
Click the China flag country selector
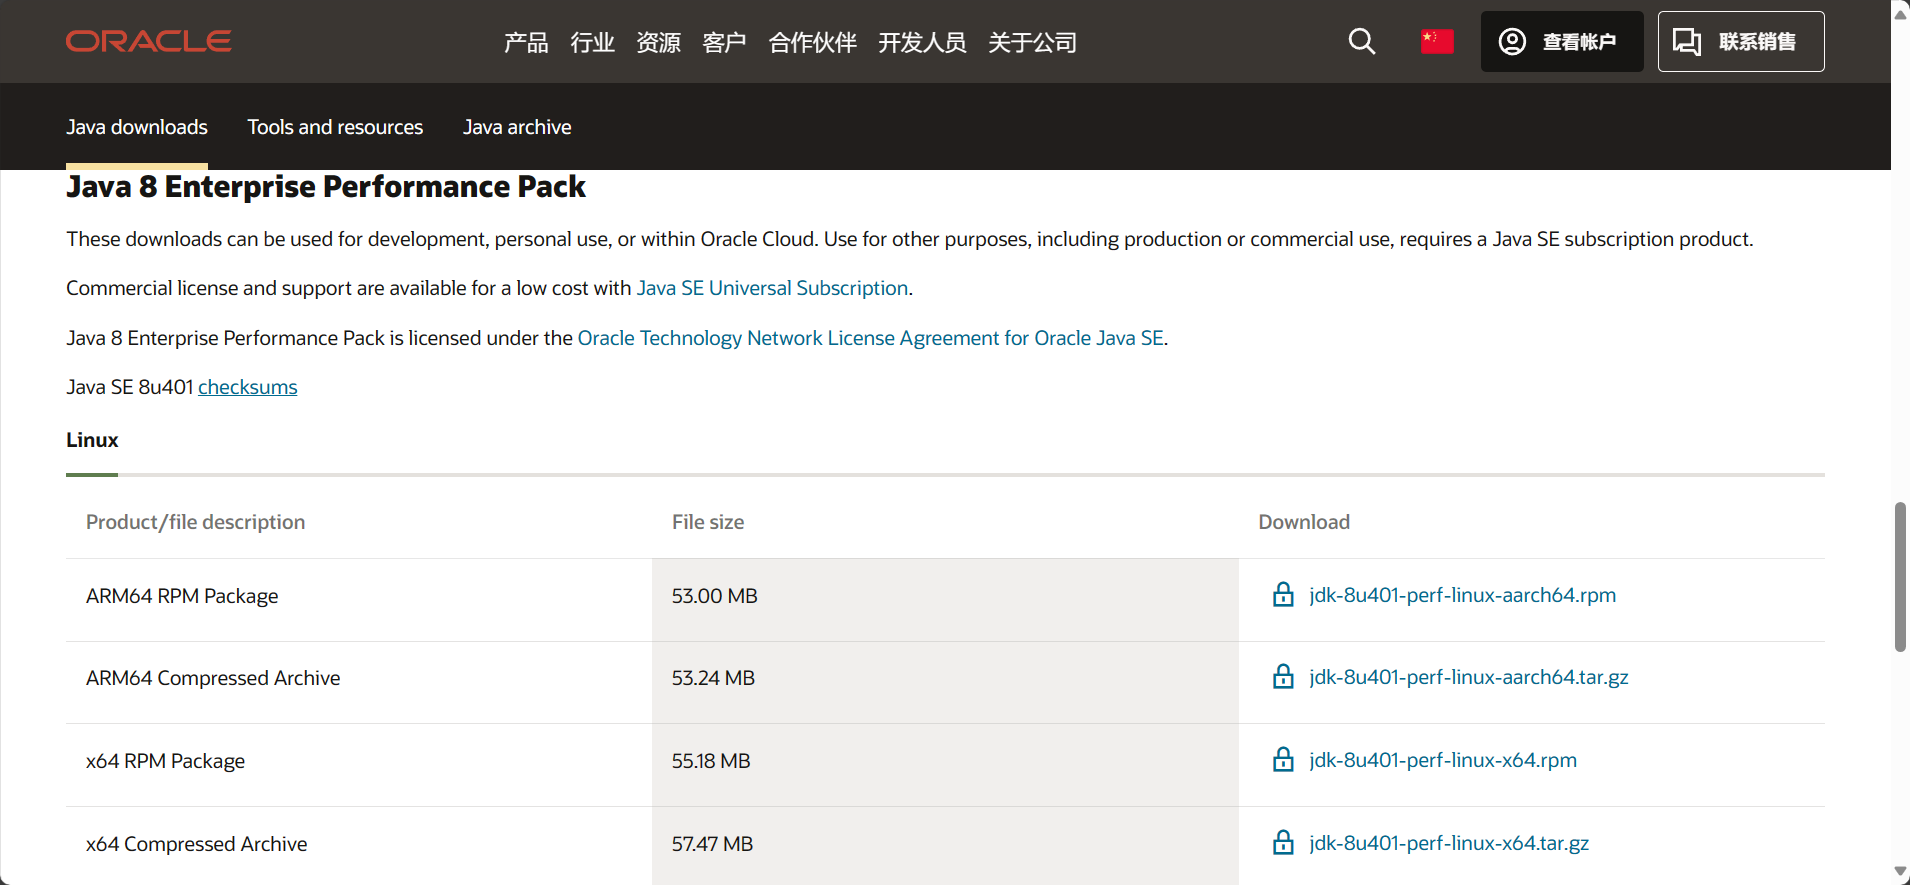tap(1437, 41)
